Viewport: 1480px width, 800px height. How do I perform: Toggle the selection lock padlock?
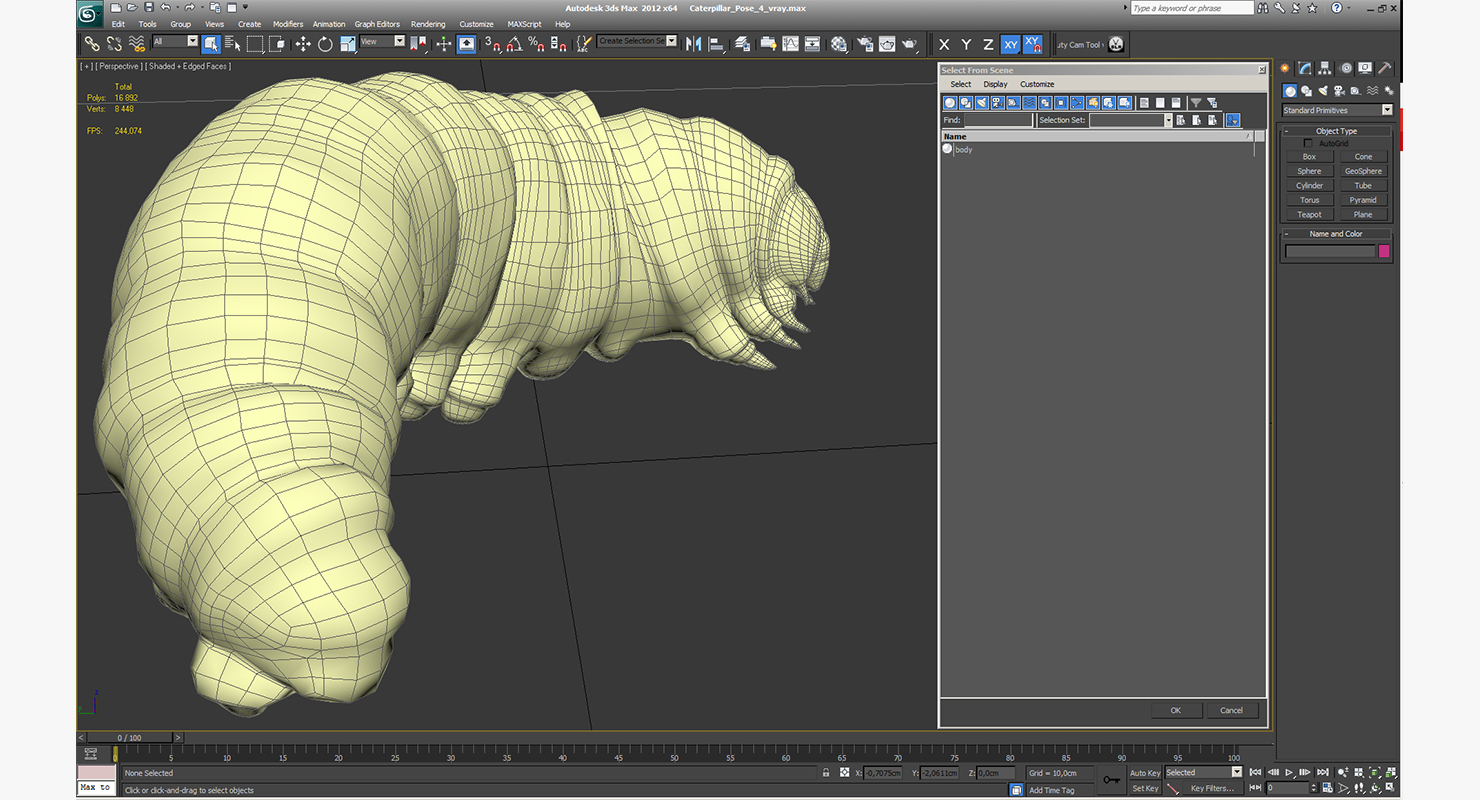pos(826,773)
